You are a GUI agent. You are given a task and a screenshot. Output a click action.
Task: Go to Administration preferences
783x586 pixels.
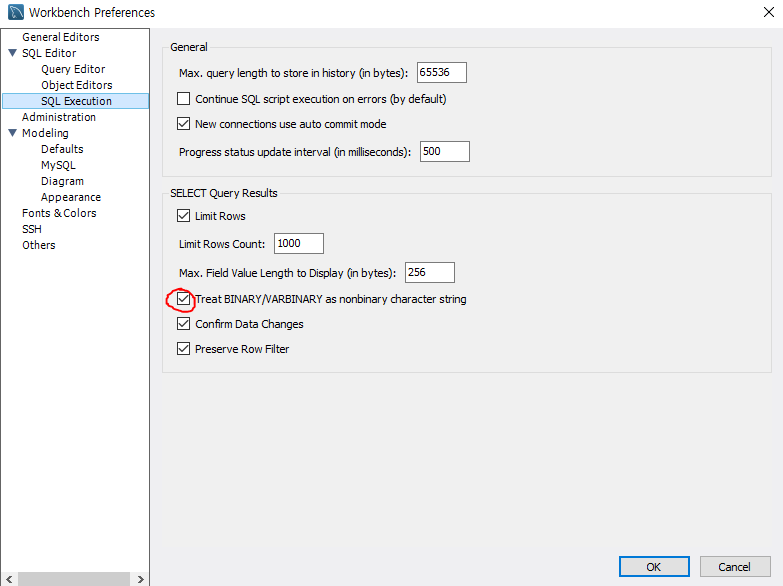(x=58, y=117)
